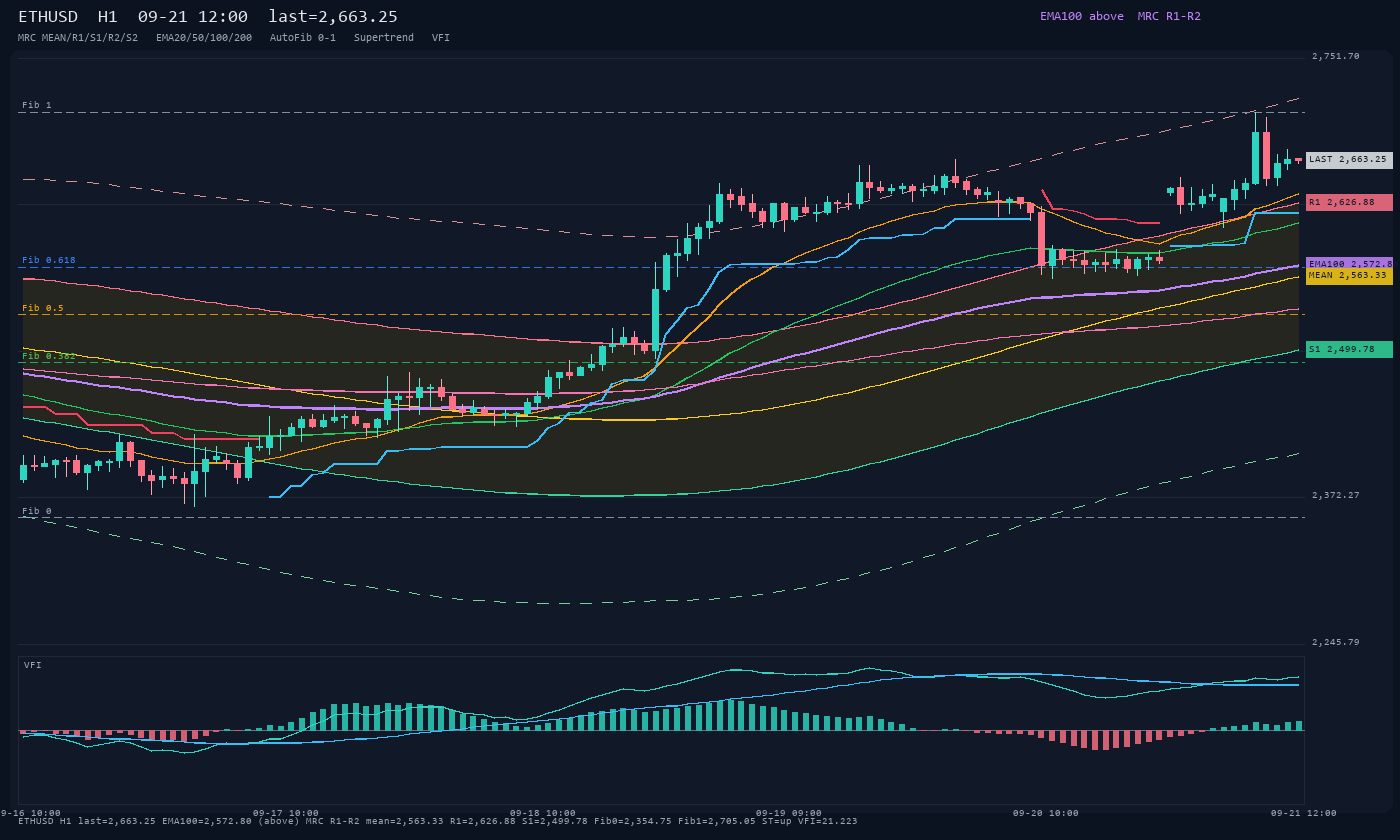This screenshot has height=840, width=1400.
Task: Select the "Fib 0.618" level label
Action: click(49, 260)
